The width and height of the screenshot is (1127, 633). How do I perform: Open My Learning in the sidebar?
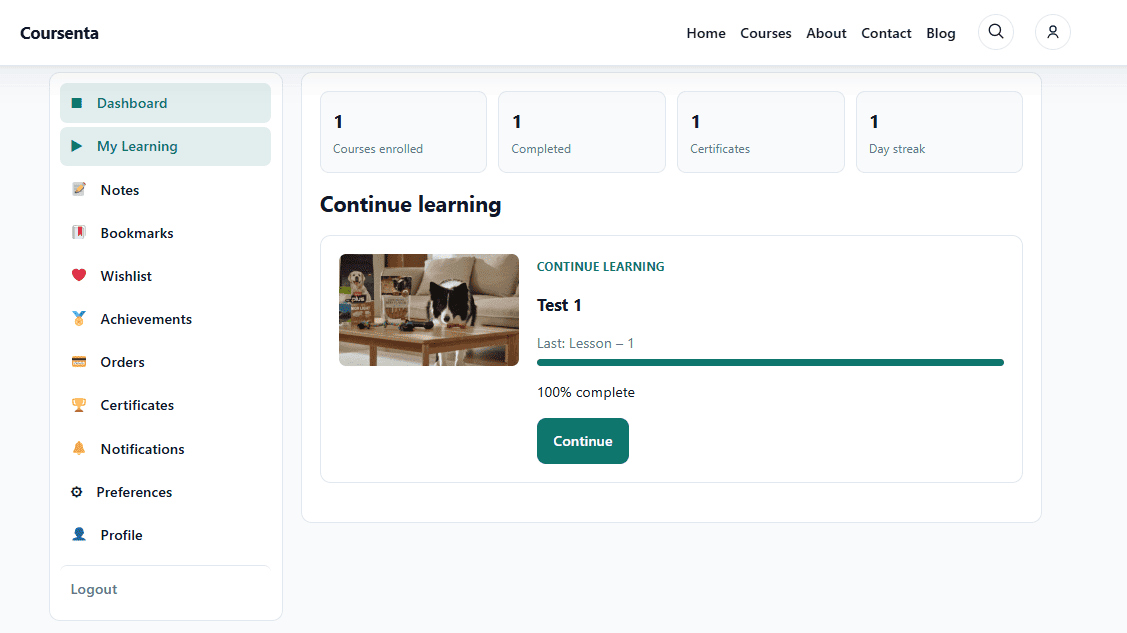[165, 146]
